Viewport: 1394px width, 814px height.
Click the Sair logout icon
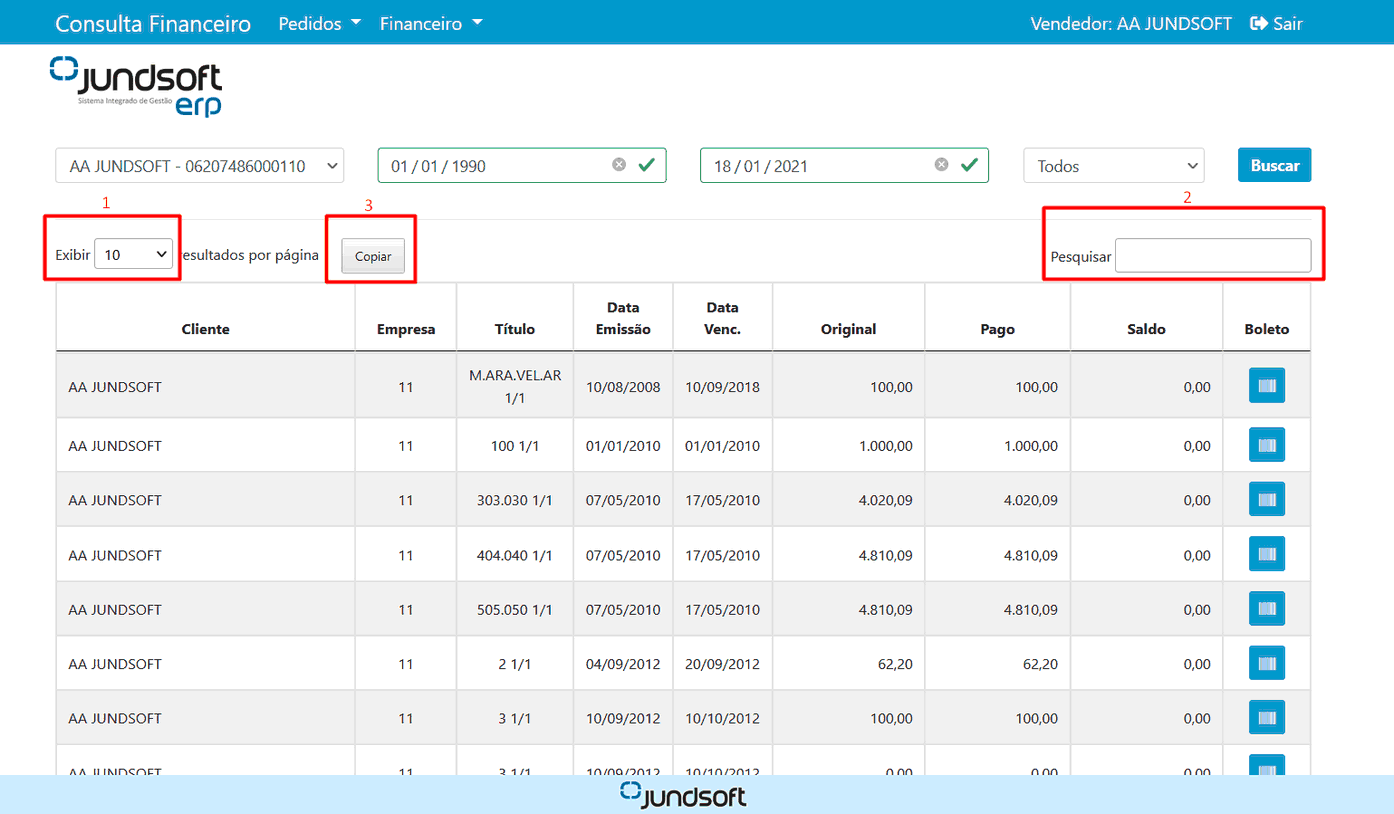point(1259,23)
